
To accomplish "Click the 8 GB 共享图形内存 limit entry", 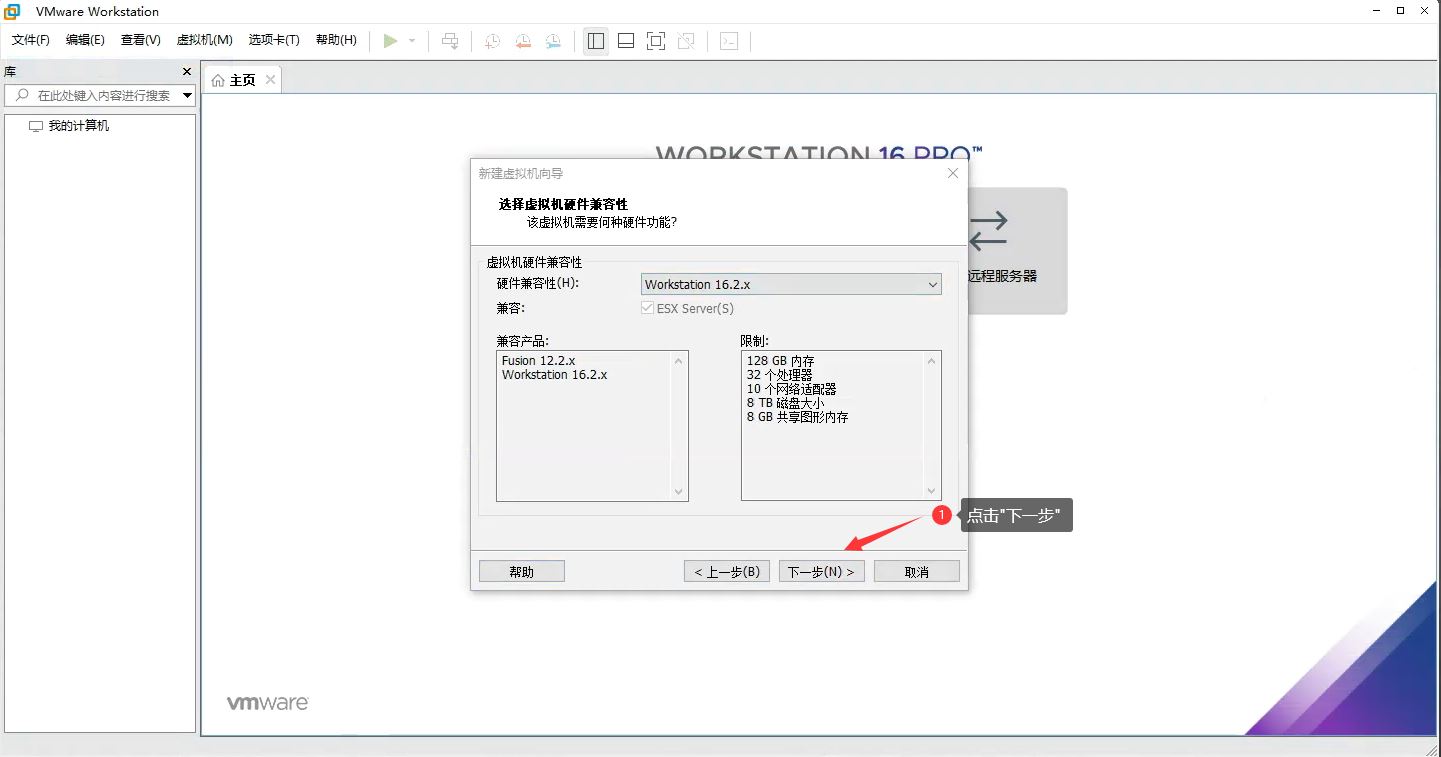I will click(798, 417).
